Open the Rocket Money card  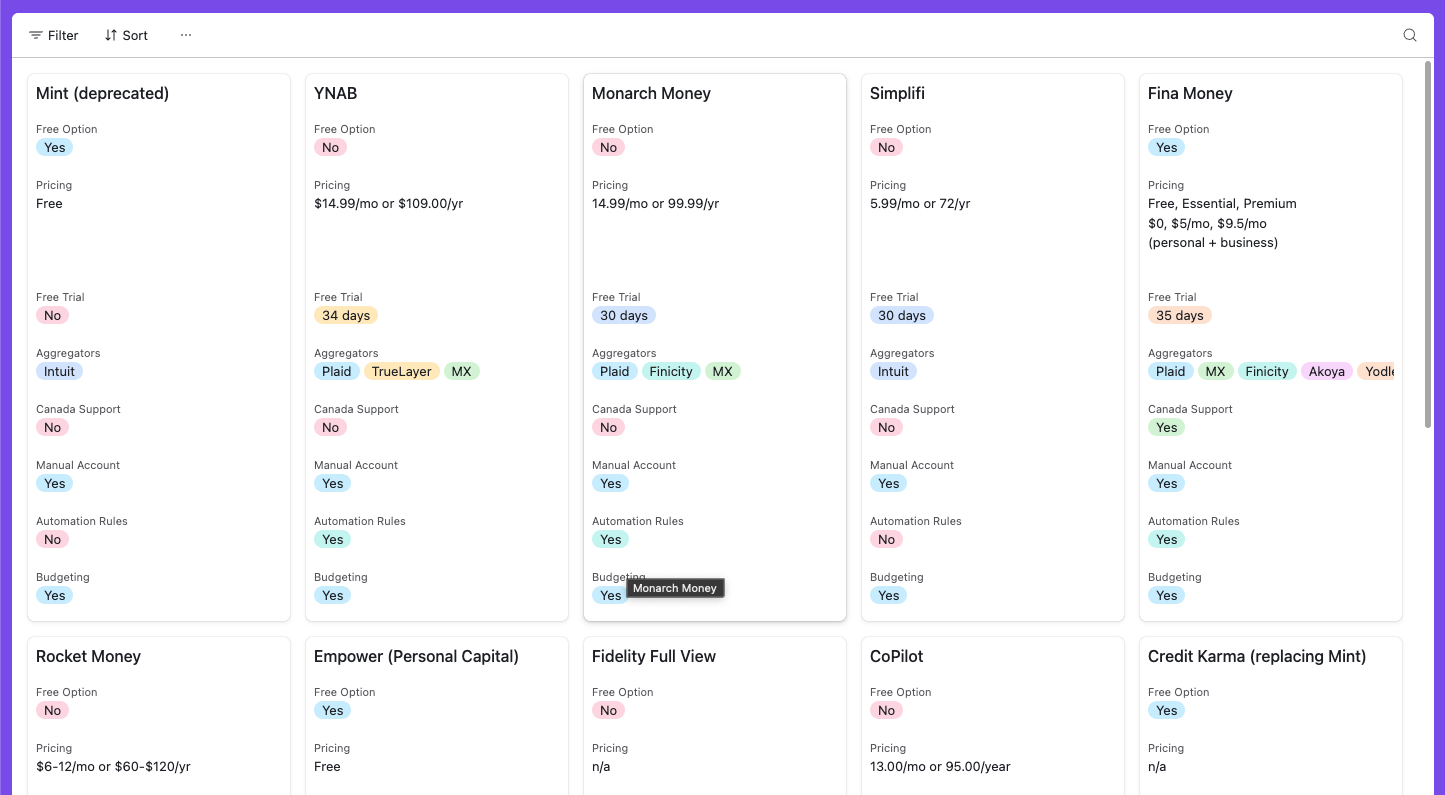point(88,656)
